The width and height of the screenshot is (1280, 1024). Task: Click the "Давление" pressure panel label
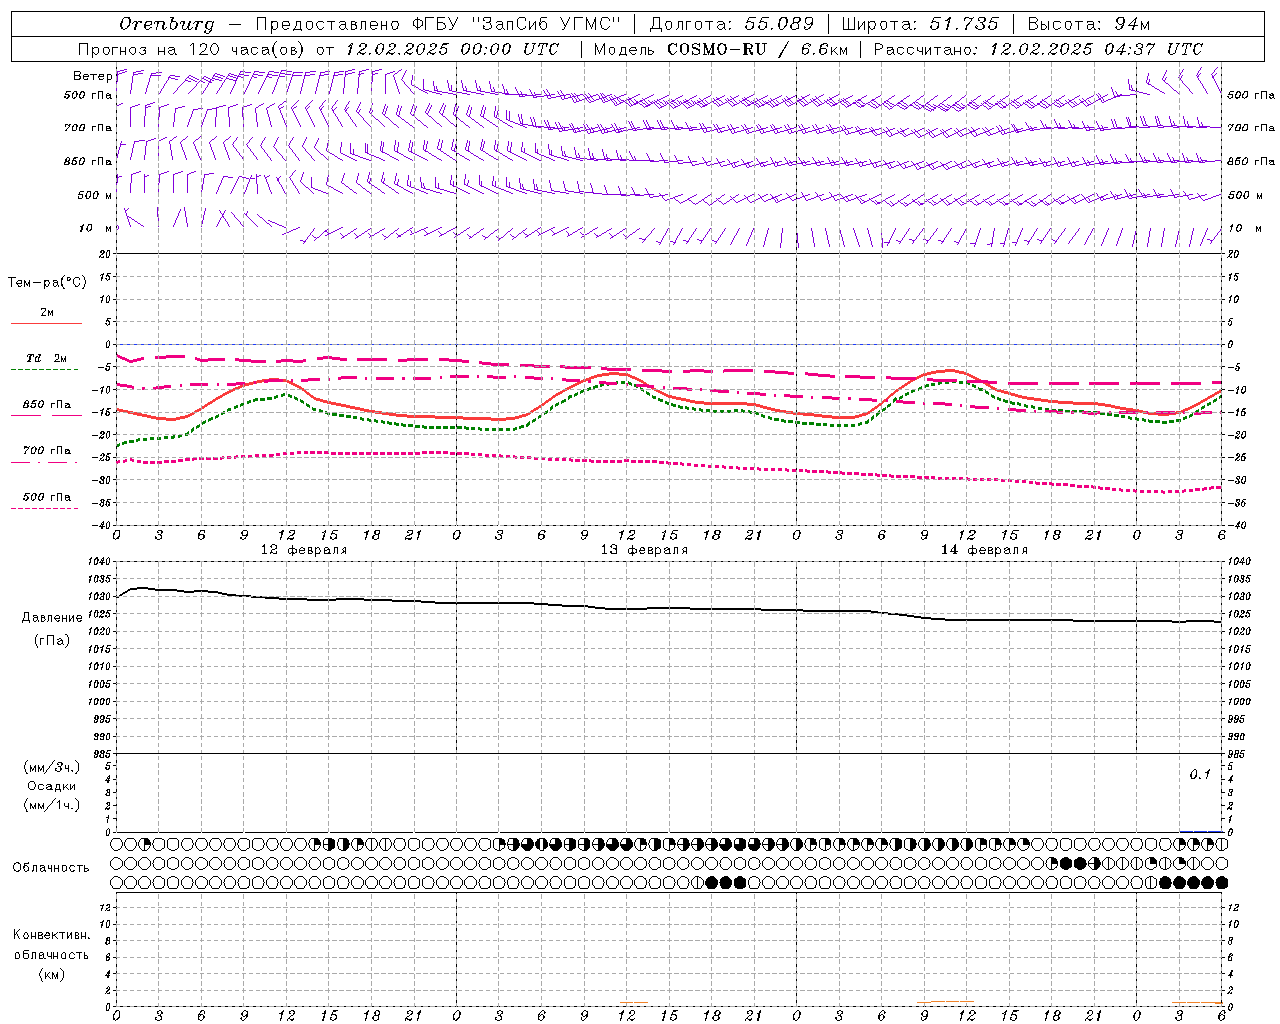pyautogui.click(x=52, y=617)
